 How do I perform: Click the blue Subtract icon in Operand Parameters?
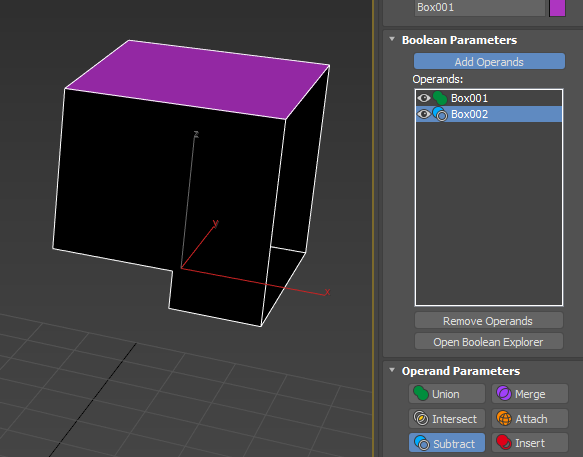click(422, 443)
